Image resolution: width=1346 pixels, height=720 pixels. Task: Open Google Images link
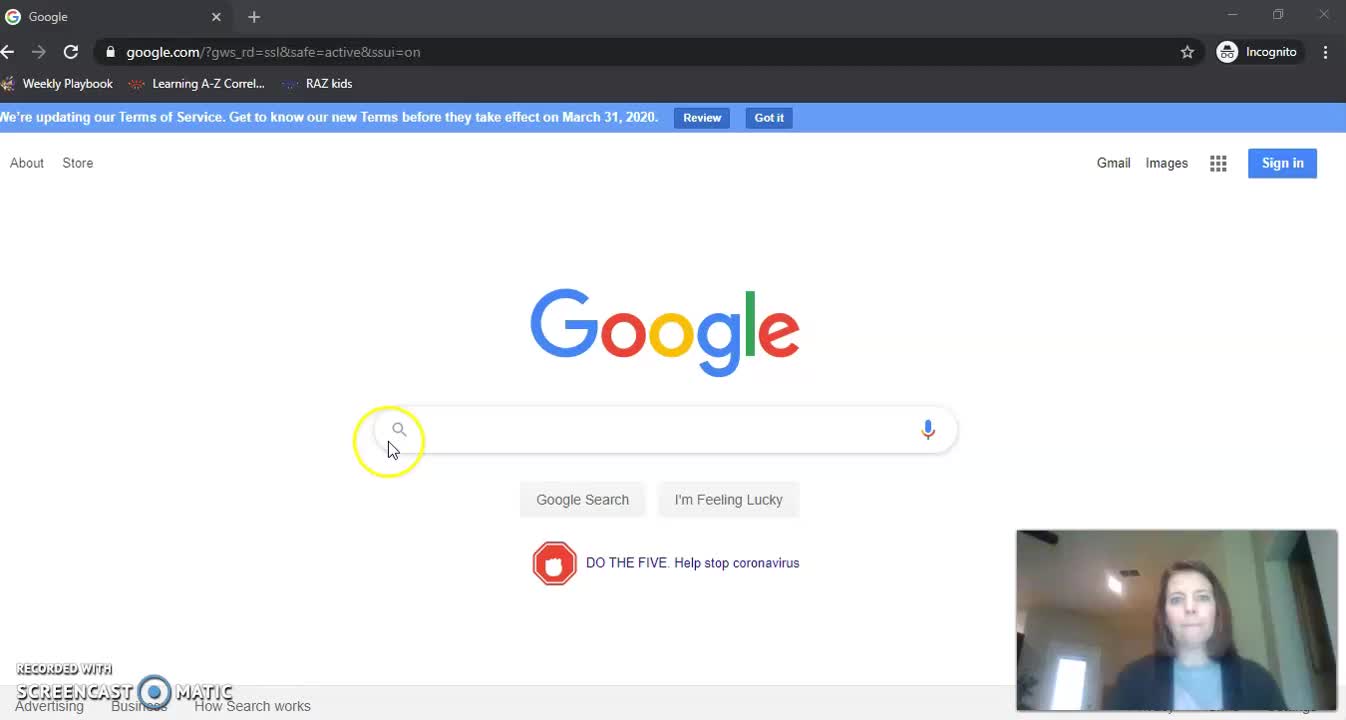tap(1166, 163)
